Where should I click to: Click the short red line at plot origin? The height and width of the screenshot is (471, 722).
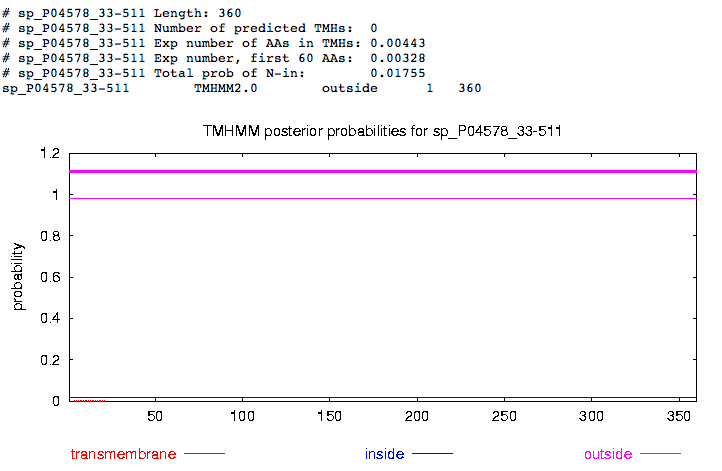pos(87,400)
